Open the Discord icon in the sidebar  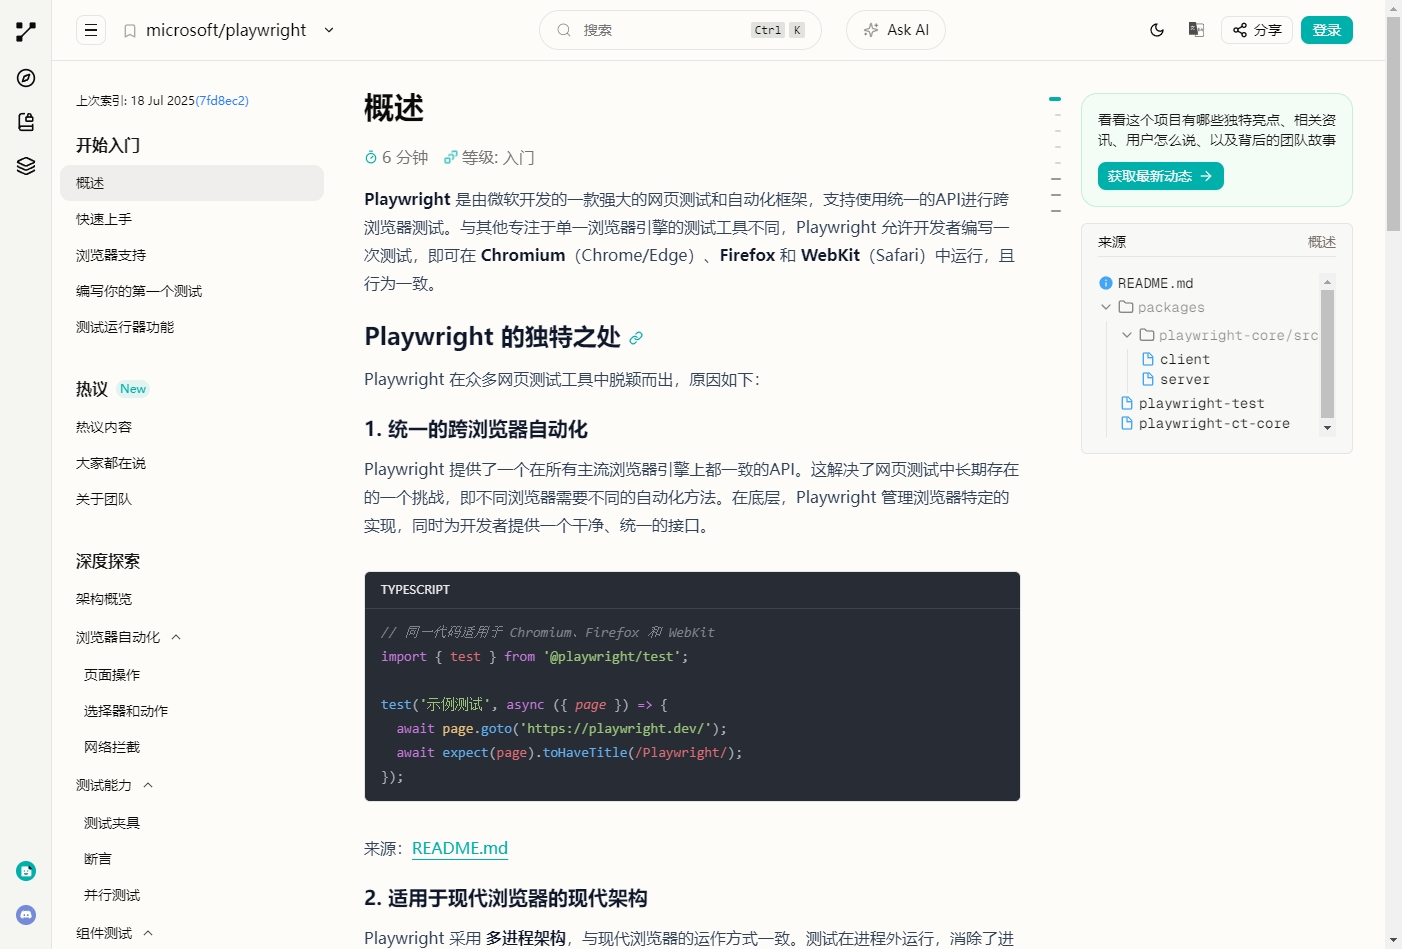click(x=26, y=915)
